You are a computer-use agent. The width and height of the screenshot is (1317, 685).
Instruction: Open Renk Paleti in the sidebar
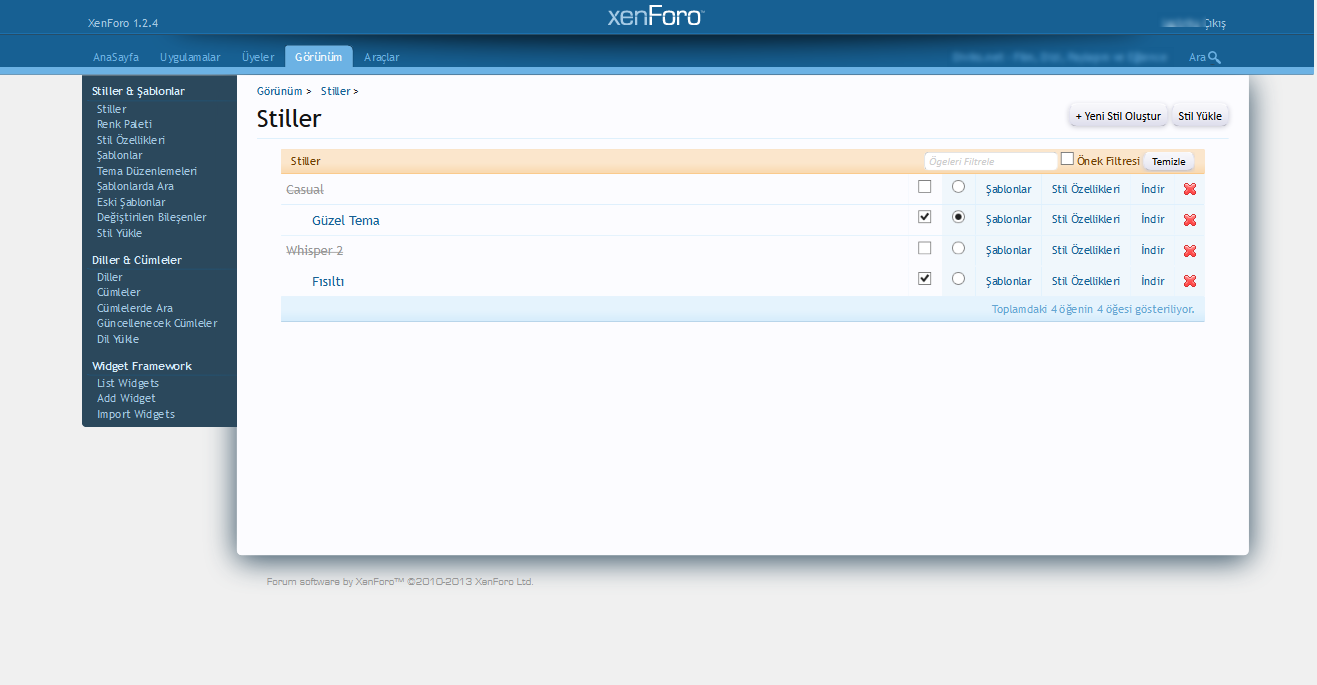(124, 125)
